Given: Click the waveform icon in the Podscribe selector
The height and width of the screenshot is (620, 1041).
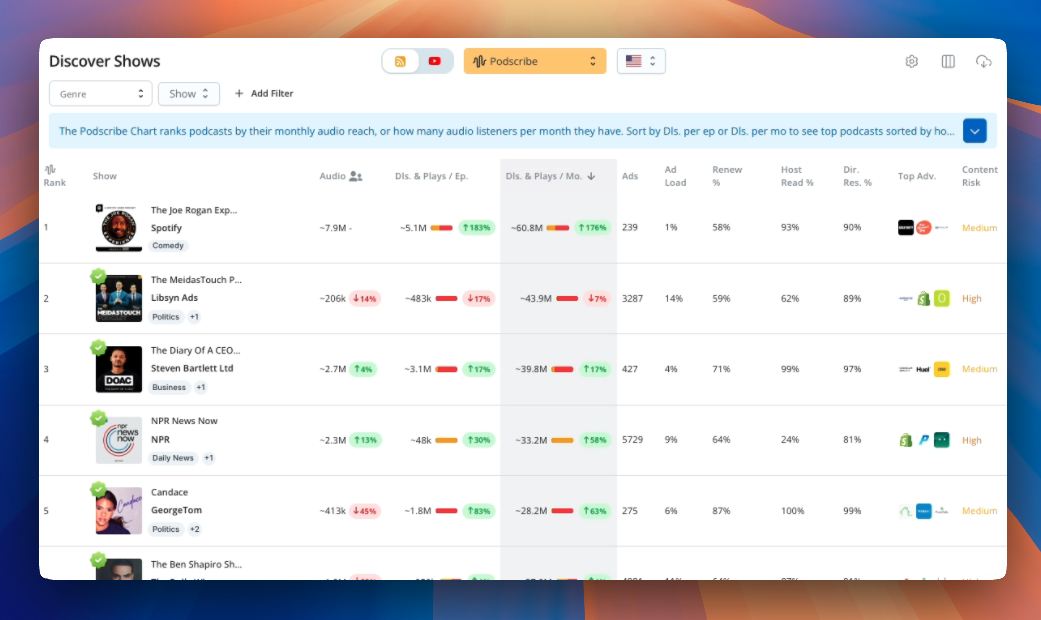Looking at the screenshot, I should click(481, 61).
